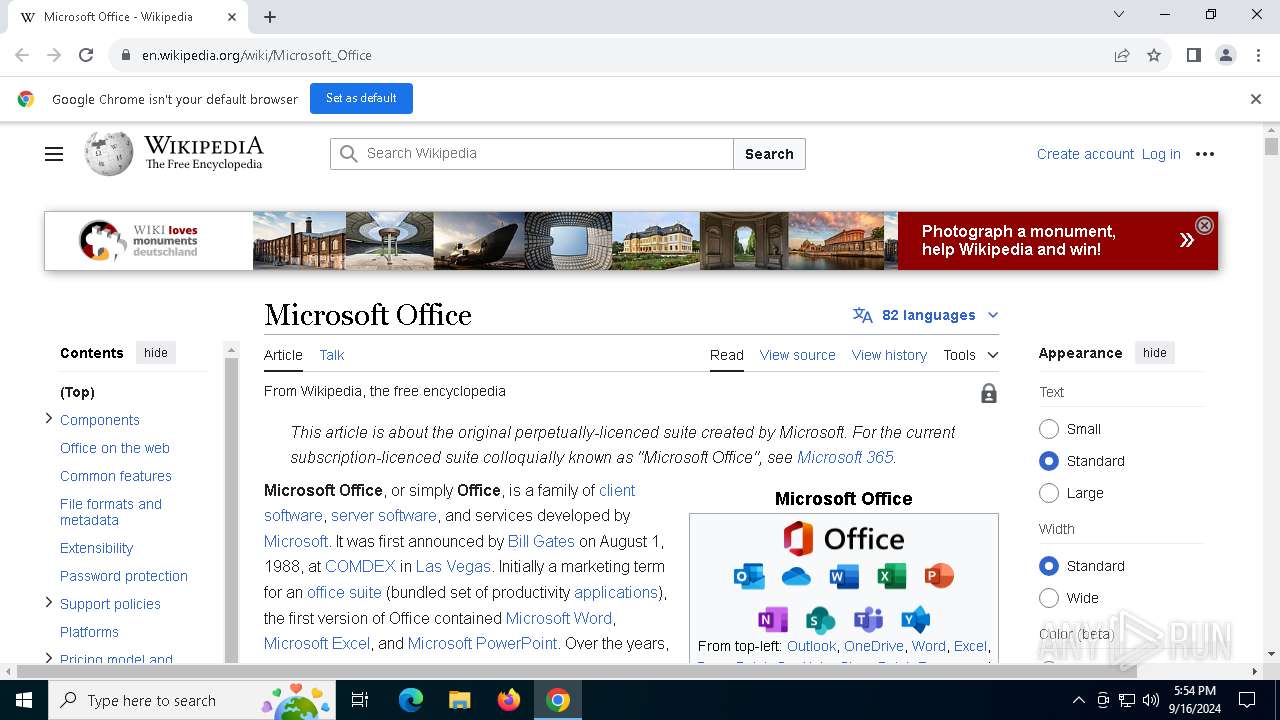Screen dimensions: 1280x720
Task: Open the View history tab
Action: click(889, 355)
